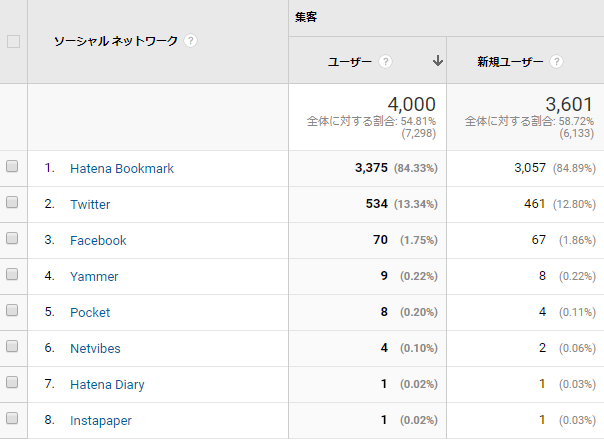Click the 70 users cell for Facebook
The image size is (604, 440).
point(380,240)
